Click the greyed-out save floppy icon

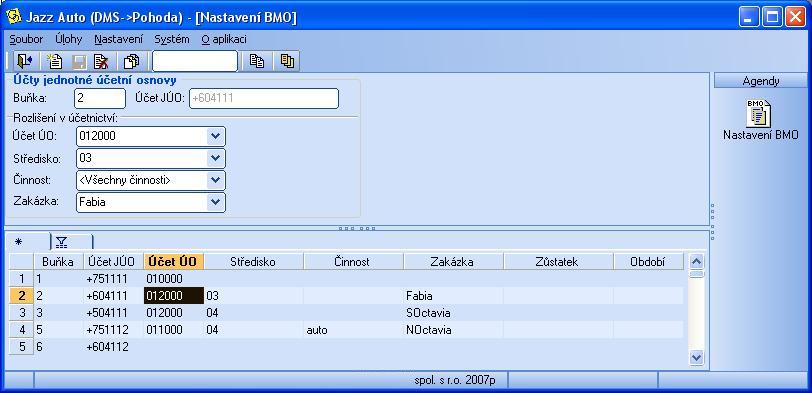[x=79, y=62]
